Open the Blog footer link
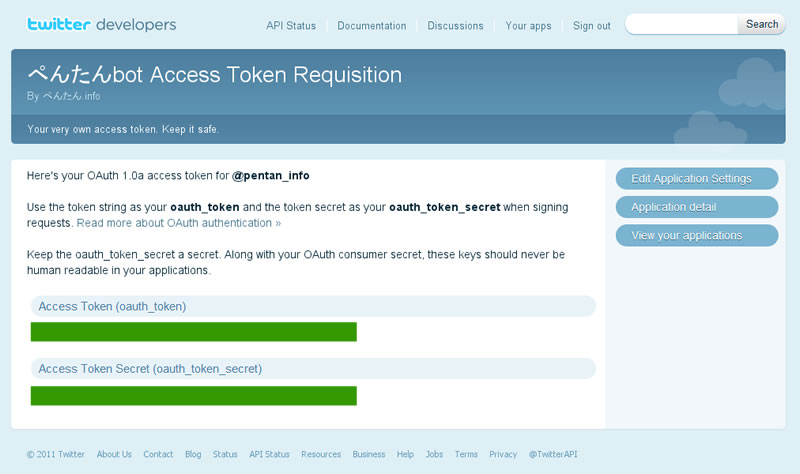This screenshot has width=800, height=474. (x=193, y=454)
